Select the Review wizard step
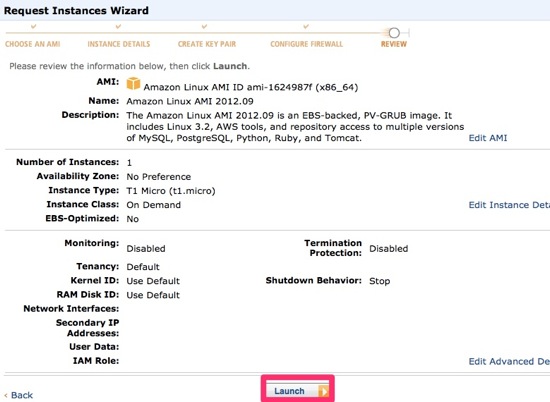Image resolution: width=550 pixels, height=402 pixels. pos(394,44)
